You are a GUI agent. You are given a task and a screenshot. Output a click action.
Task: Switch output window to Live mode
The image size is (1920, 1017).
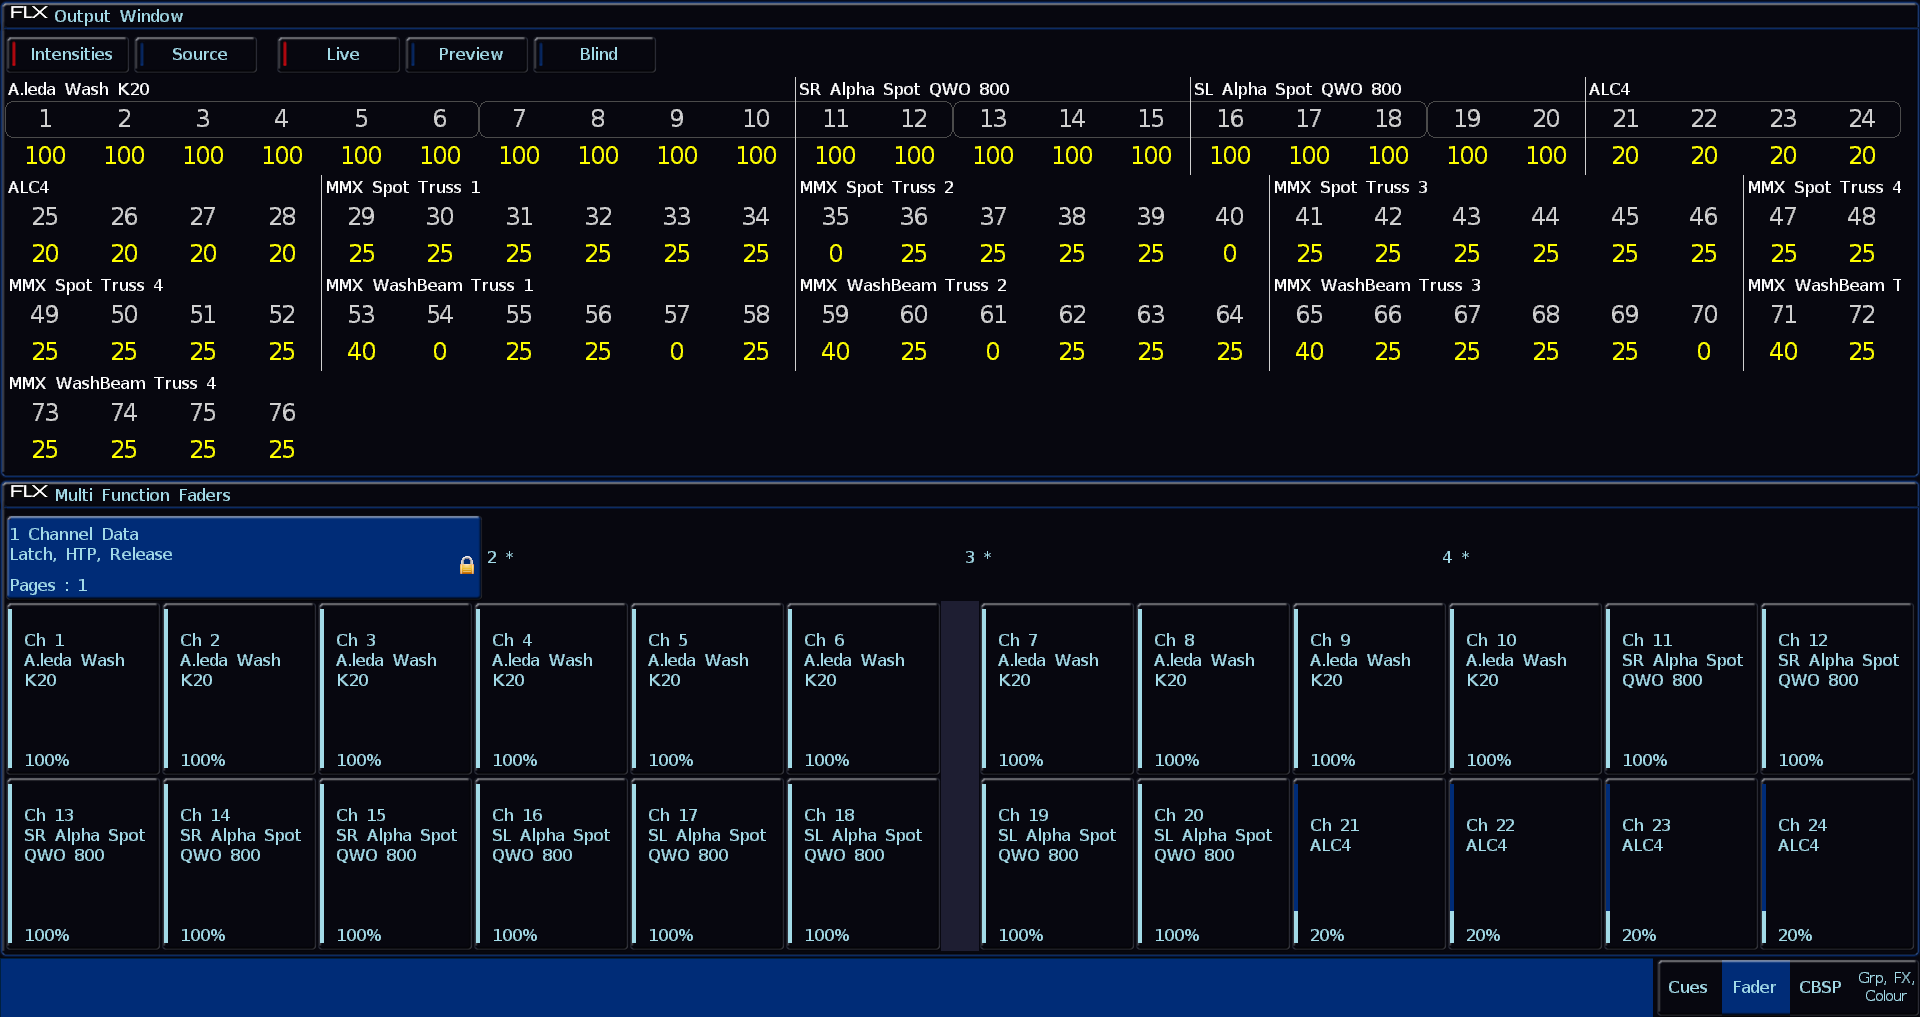(339, 54)
